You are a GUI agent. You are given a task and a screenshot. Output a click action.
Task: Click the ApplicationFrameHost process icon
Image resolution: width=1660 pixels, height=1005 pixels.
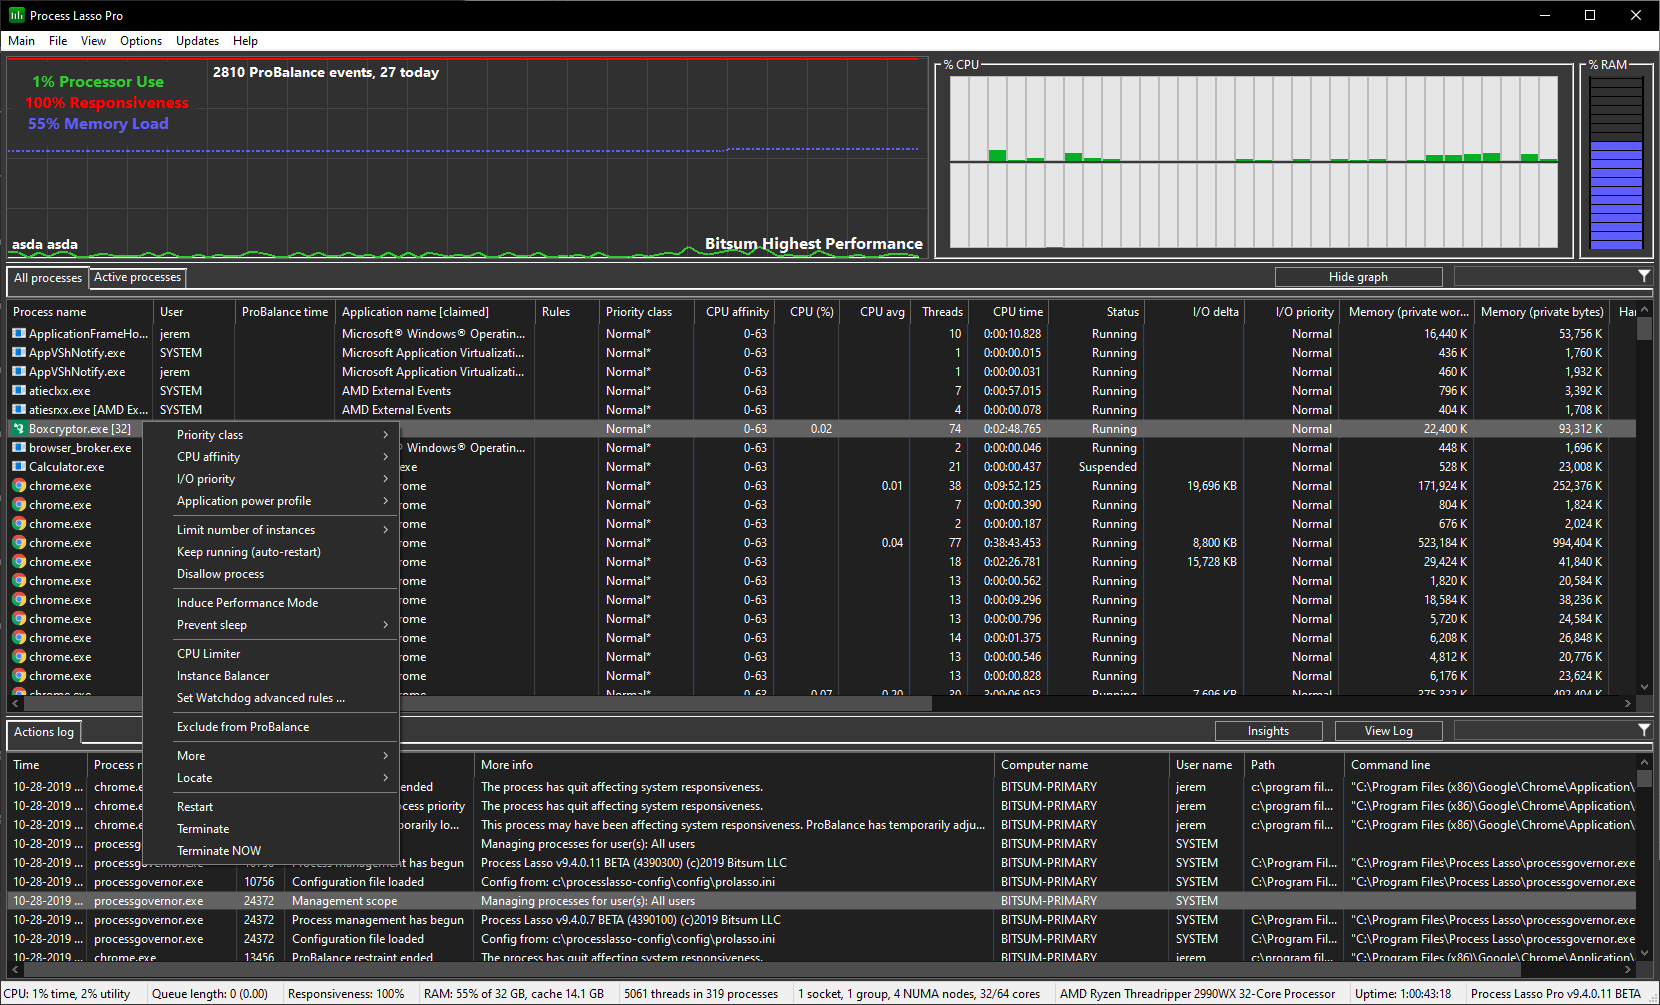pos(19,334)
